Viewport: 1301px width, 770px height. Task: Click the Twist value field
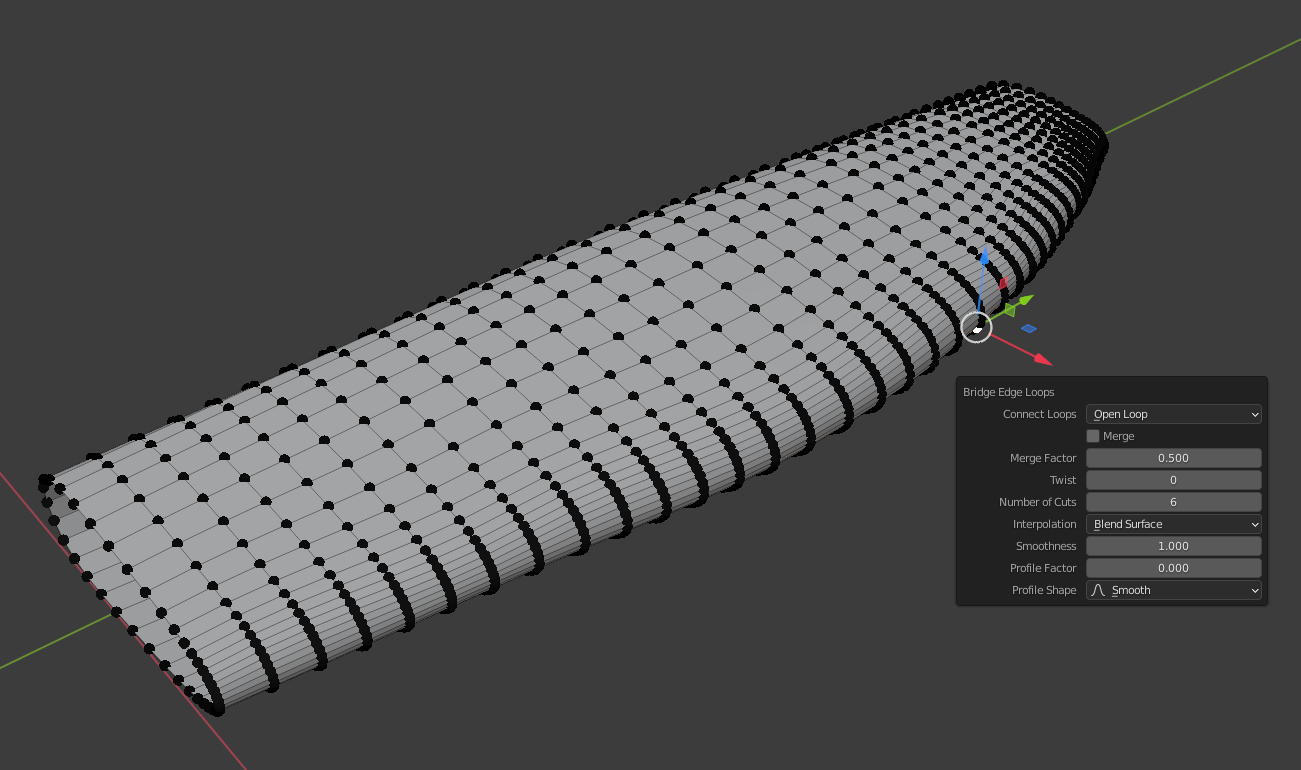coord(1174,480)
